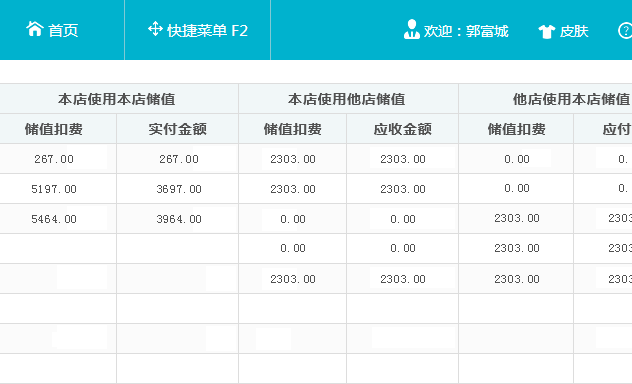Click the cell showing 3964.00
Image resolution: width=632 pixels, height=384 pixels.
(x=177, y=219)
